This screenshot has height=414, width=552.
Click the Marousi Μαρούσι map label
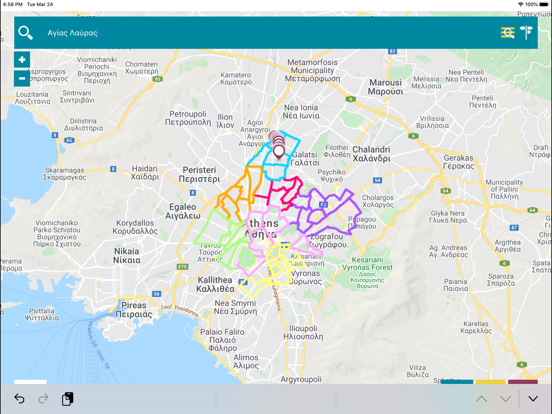point(385,87)
